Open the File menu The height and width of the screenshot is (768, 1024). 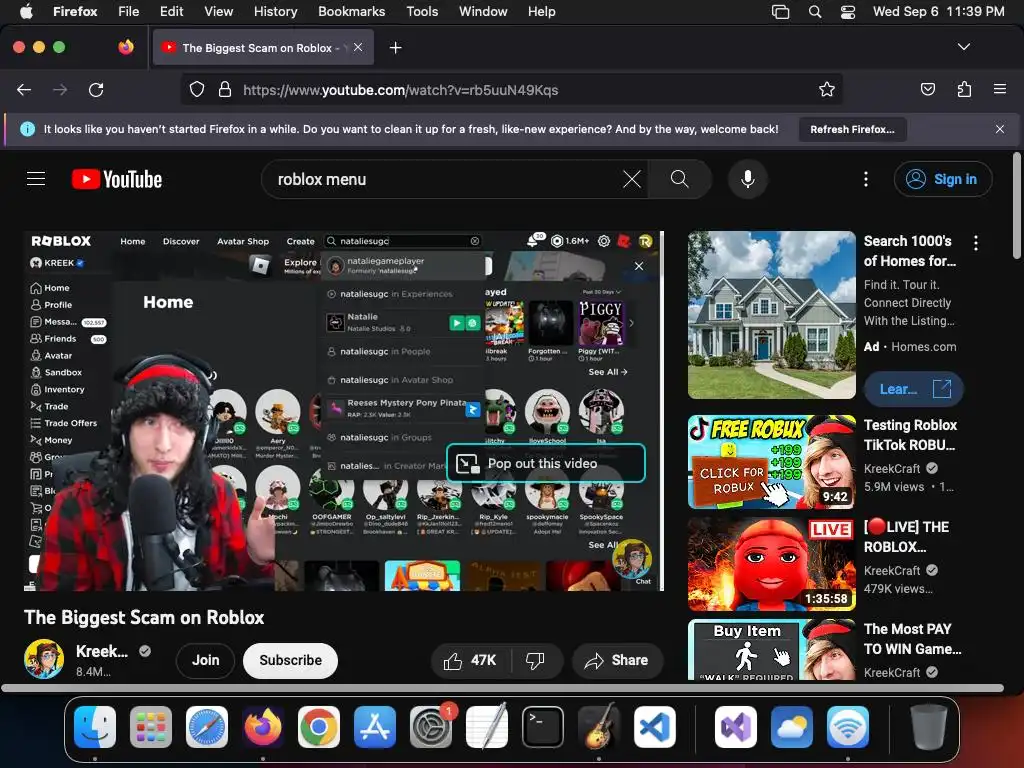128,11
